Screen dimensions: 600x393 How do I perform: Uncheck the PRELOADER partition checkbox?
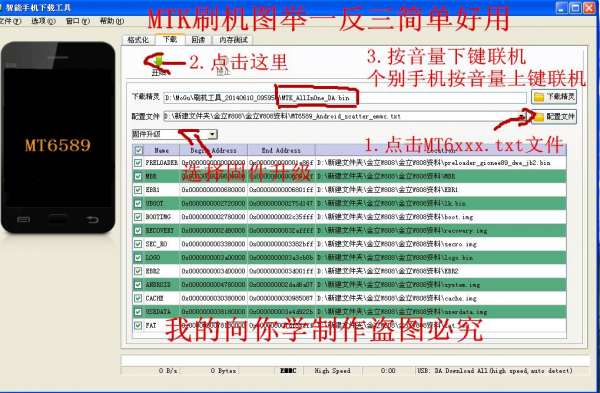pyautogui.click(x=138, y=163)
